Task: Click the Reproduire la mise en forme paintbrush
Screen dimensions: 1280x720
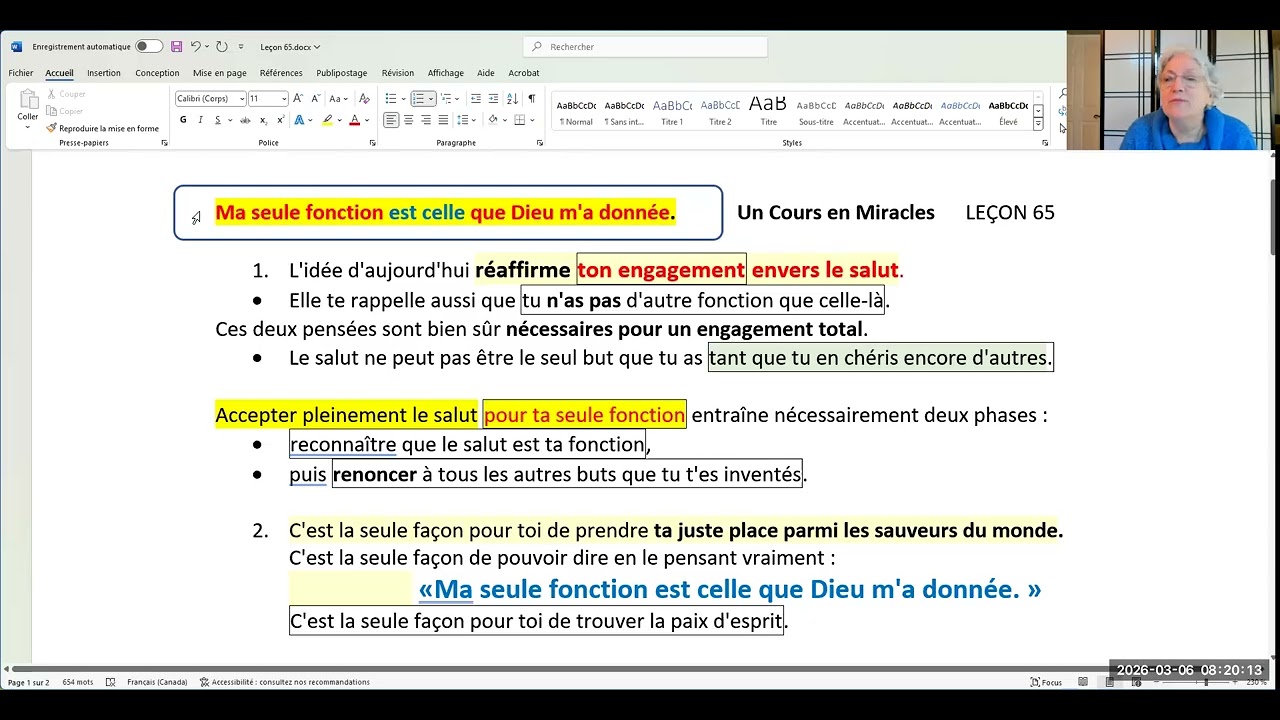Action: point(102,128)
